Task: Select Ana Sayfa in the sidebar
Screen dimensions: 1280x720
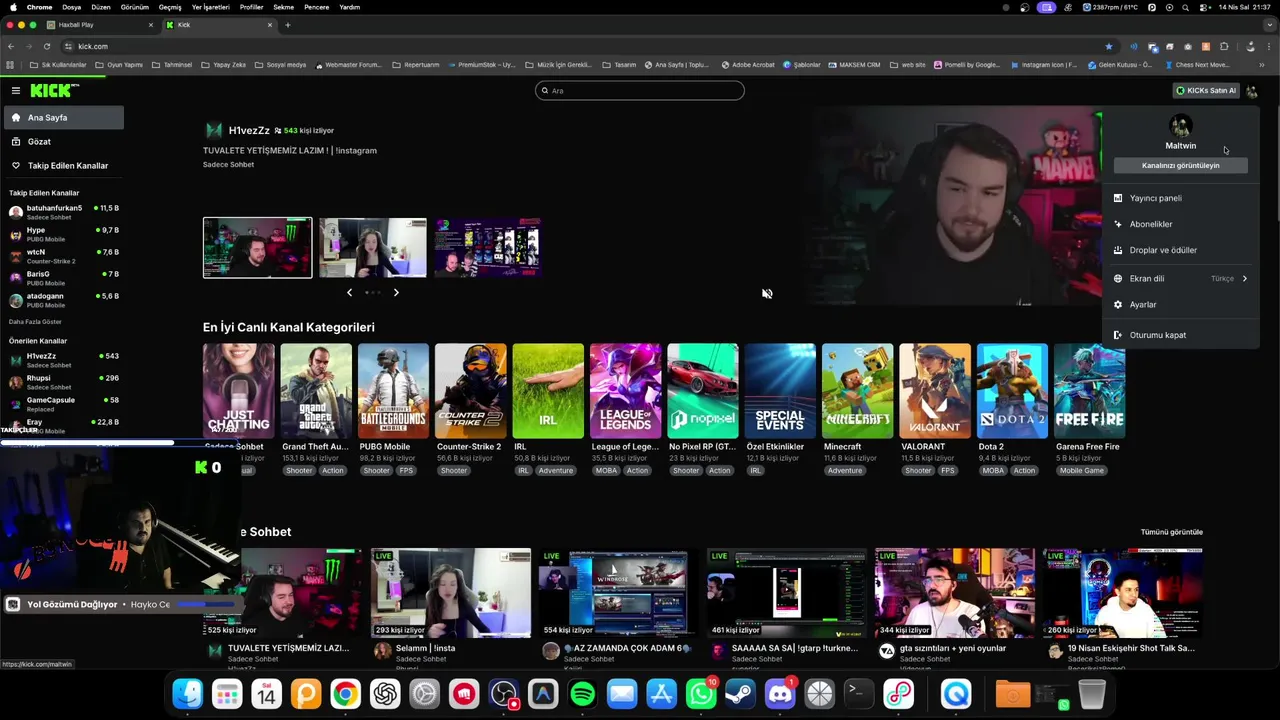Action: pos(64,117)
